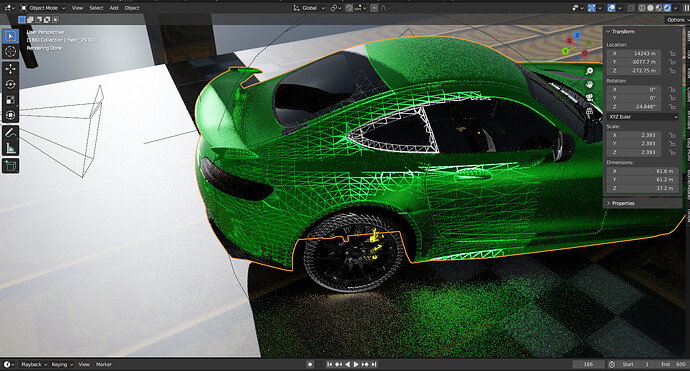Select the Add Cube tool

pos(11,166)
